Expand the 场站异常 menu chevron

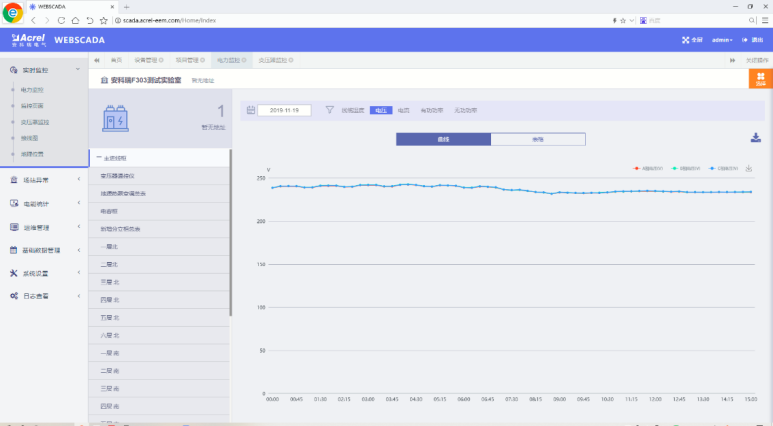tap(79, 179)
